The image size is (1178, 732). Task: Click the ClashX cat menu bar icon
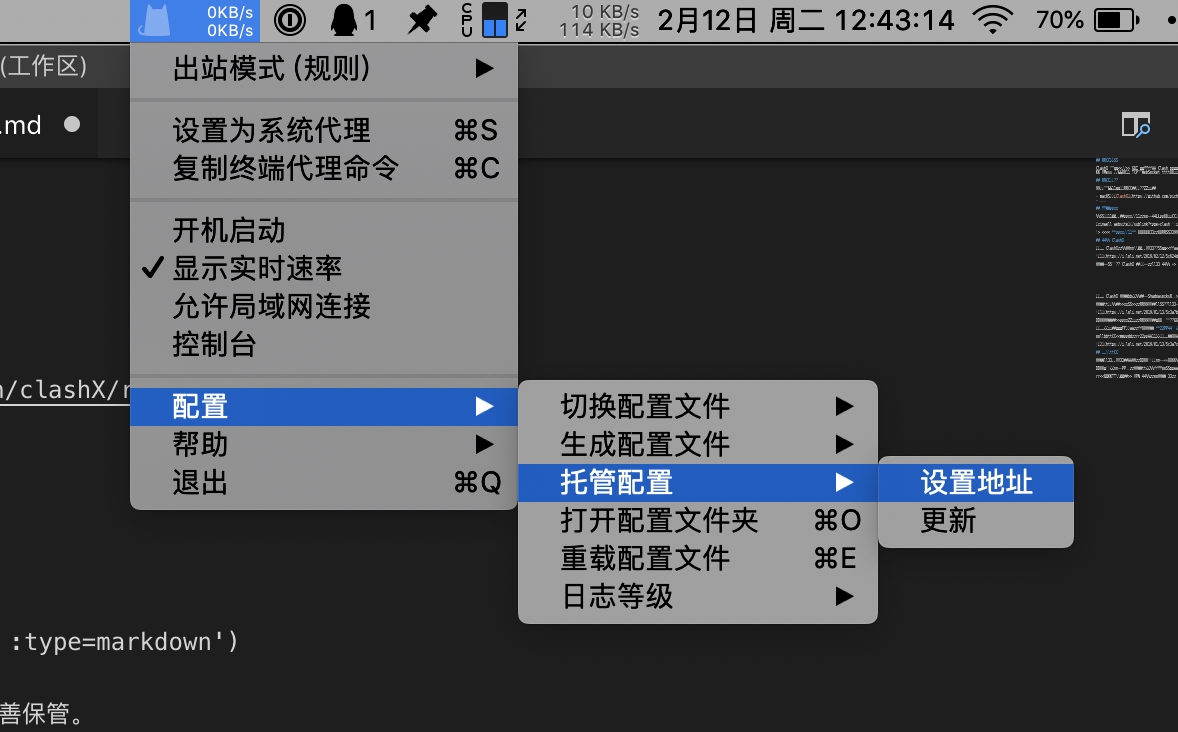(155, 20)
